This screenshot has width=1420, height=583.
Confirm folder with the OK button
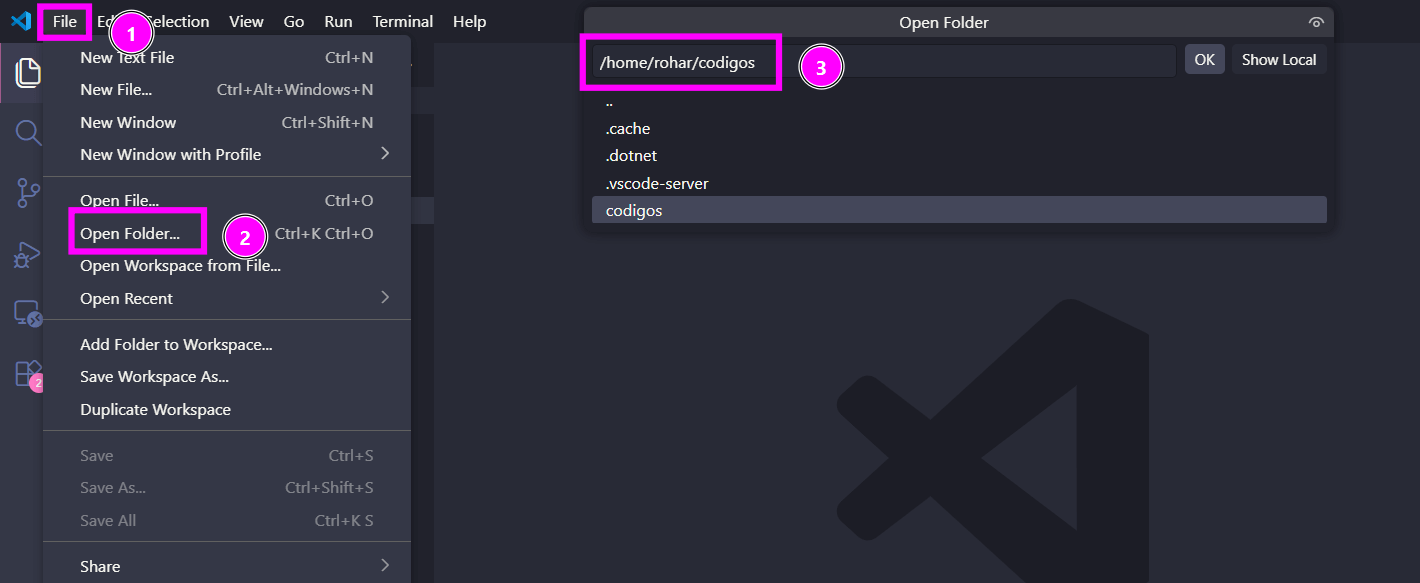(1204, 60)
